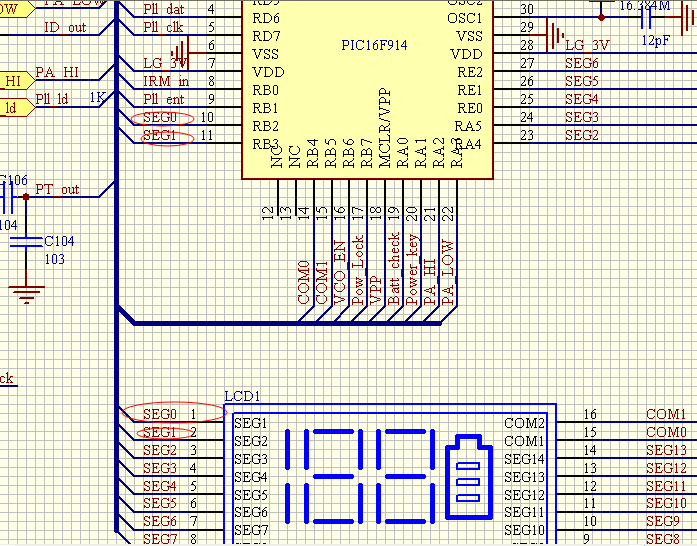
Task: Click the thick vertical bus line
Action: click(117, 267)
